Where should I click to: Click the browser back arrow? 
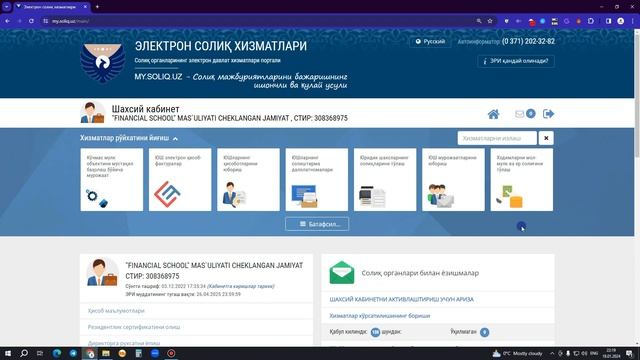8,21
